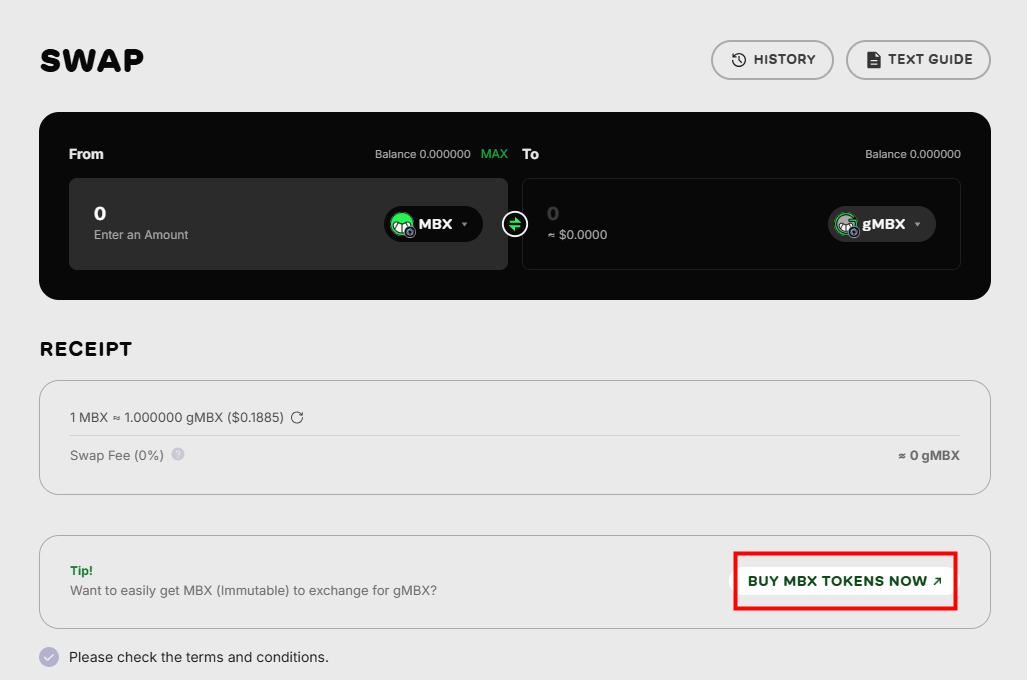
Task: Toggle the terms and conditions checkbox
Action: 49,657
